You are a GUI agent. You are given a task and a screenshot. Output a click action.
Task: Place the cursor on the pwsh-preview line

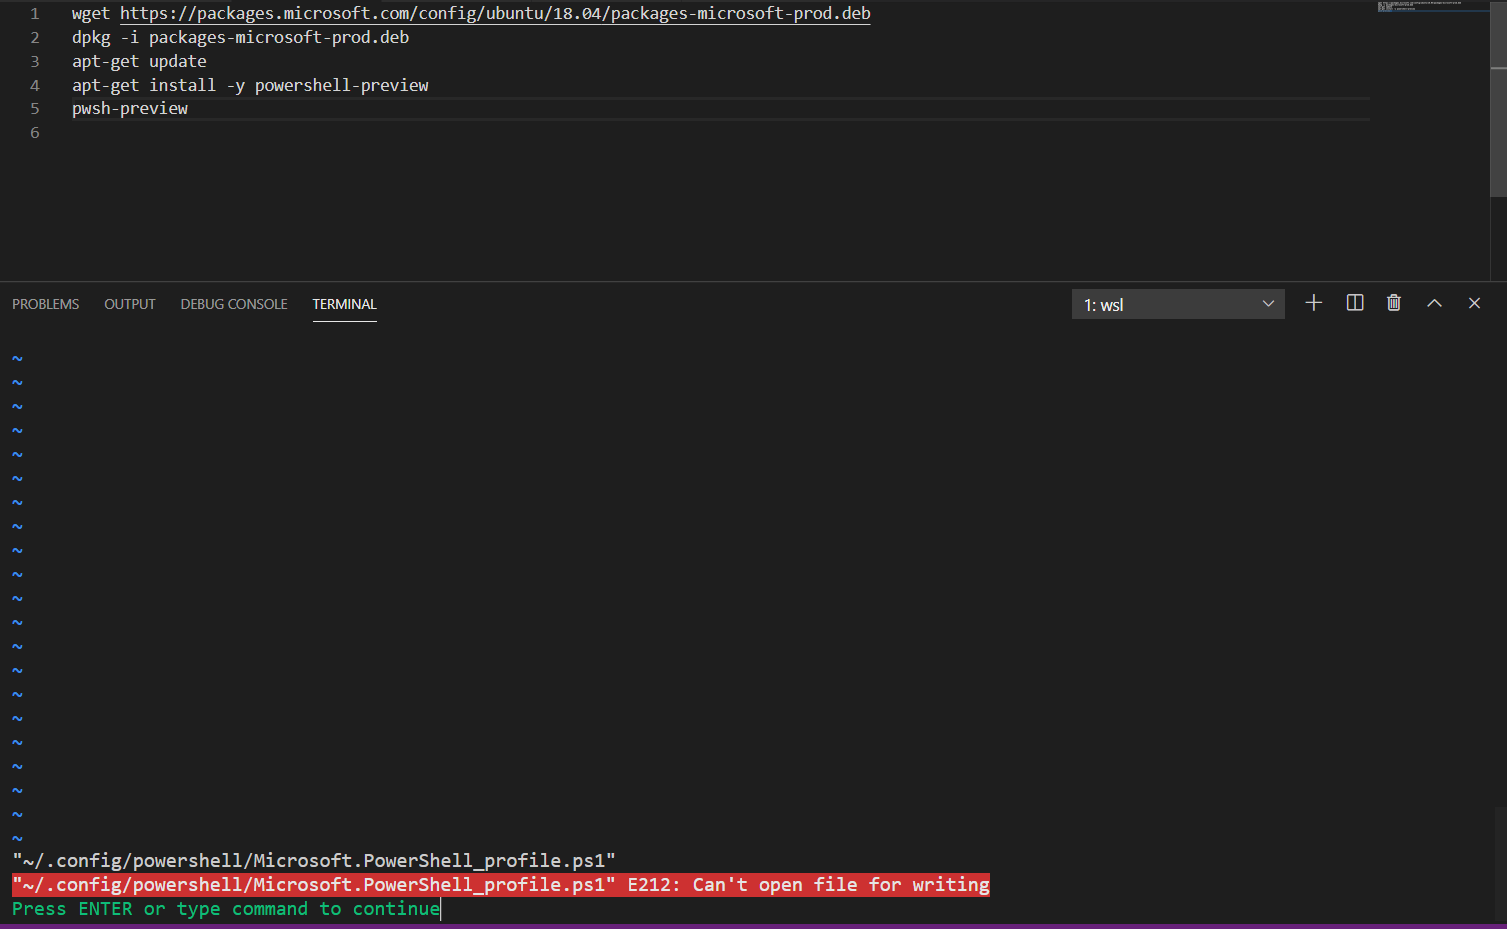130,108
